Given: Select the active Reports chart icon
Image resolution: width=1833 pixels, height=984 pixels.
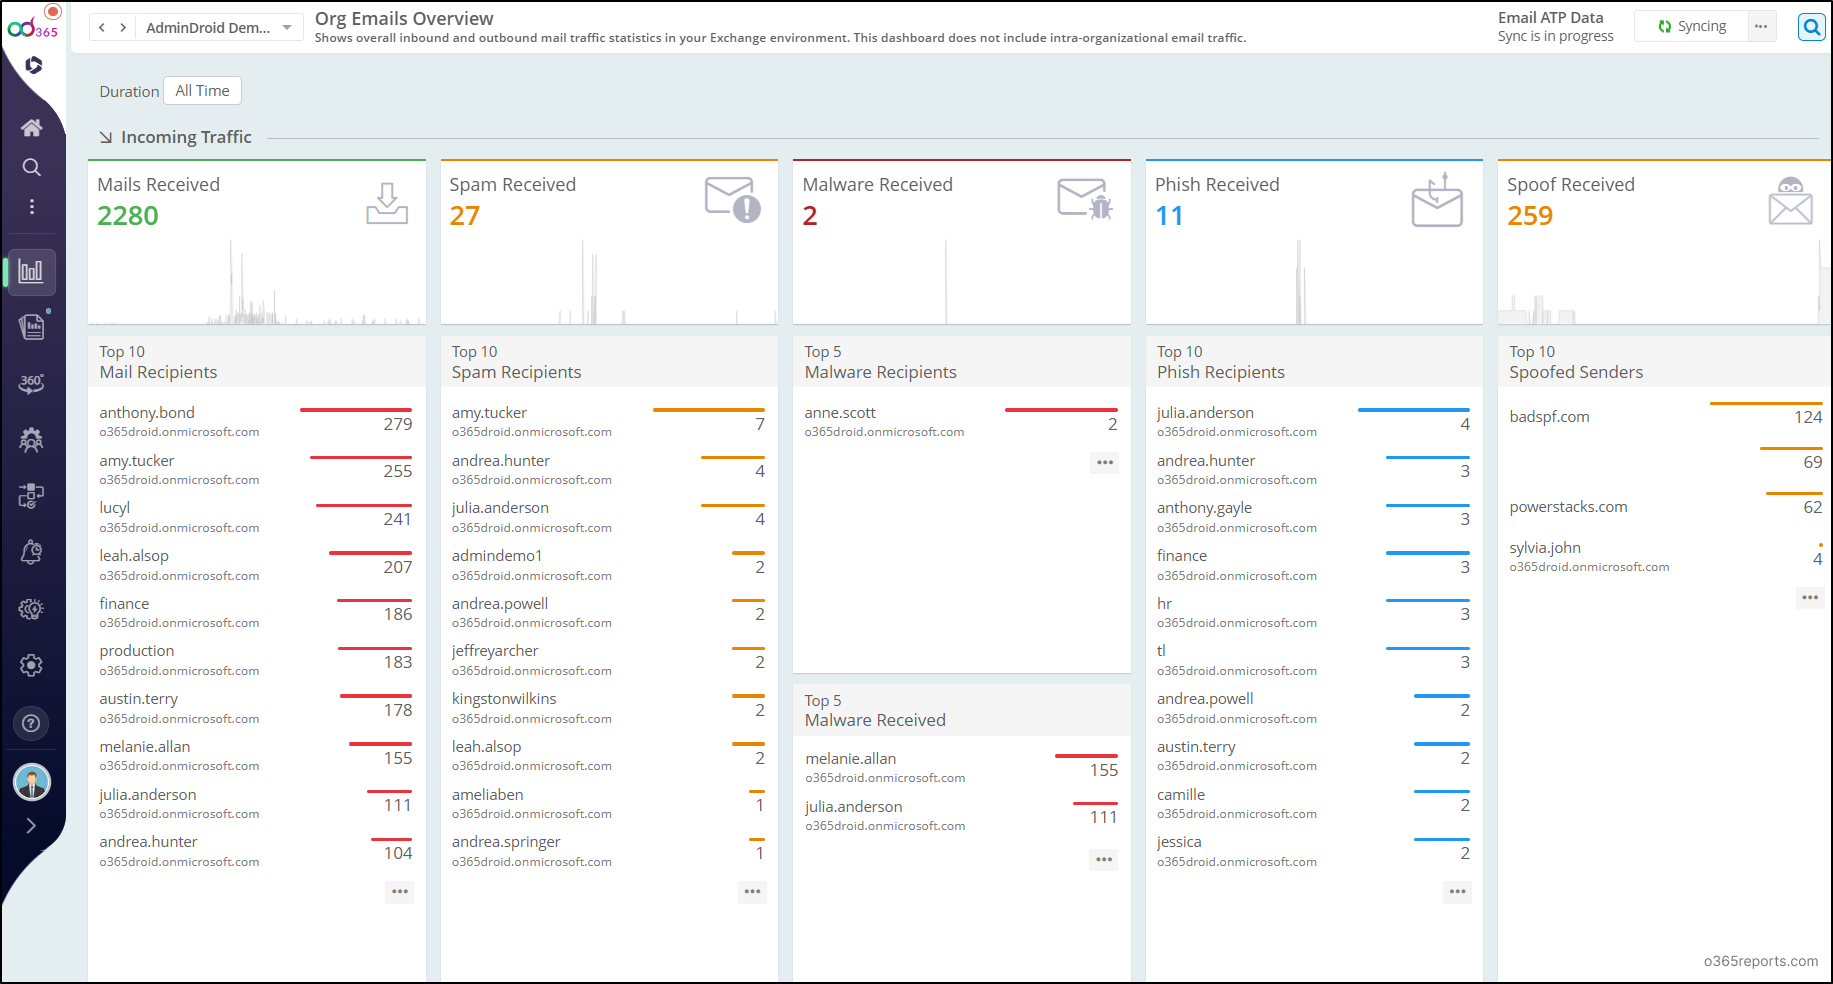Looking at the screenshot, I should pyautogui.click(x=33, y=271).
